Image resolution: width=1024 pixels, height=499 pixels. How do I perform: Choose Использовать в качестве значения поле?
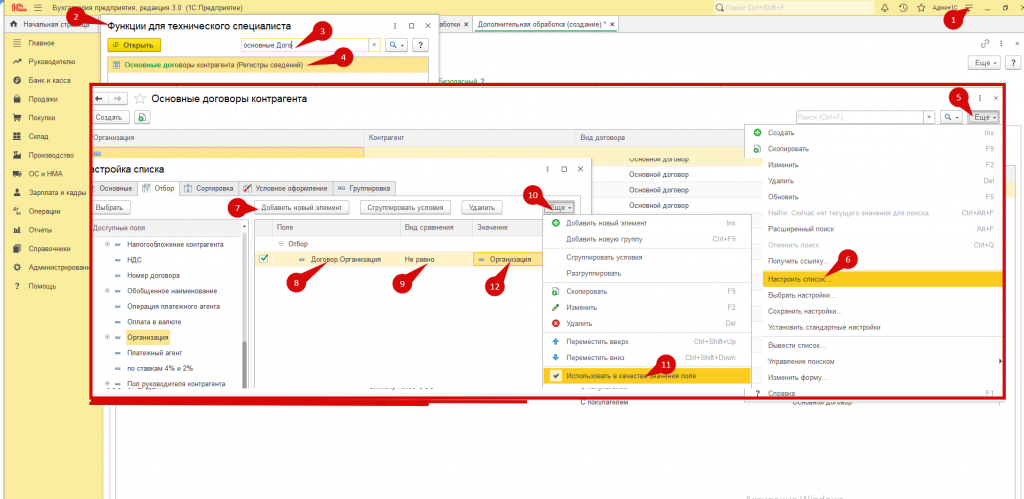point(647,376)
